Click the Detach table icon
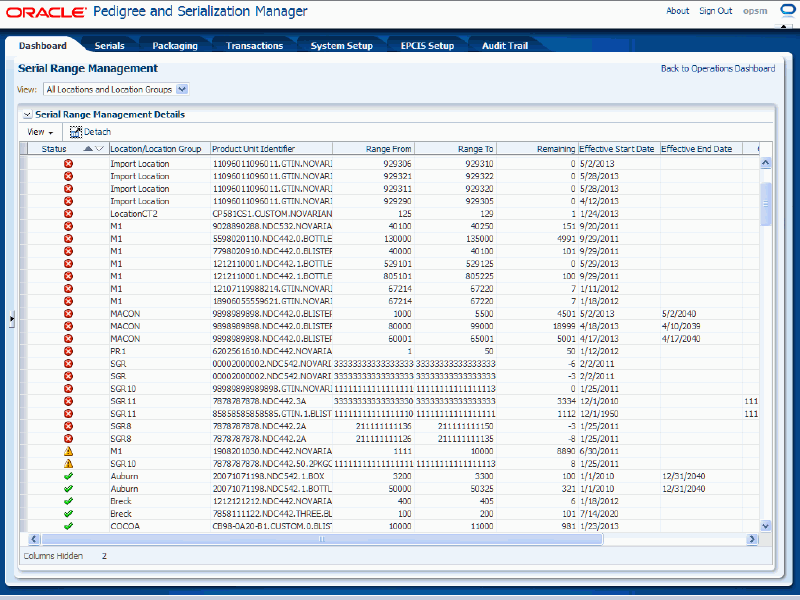Screen dimensions: 800x600 (x=76, y=132)
